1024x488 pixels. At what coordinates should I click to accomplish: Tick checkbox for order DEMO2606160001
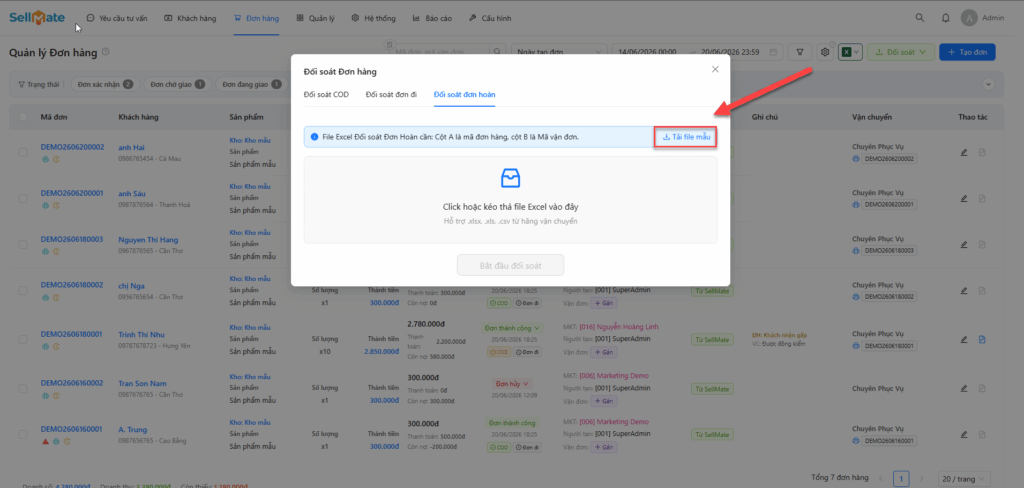click(23, 434)
